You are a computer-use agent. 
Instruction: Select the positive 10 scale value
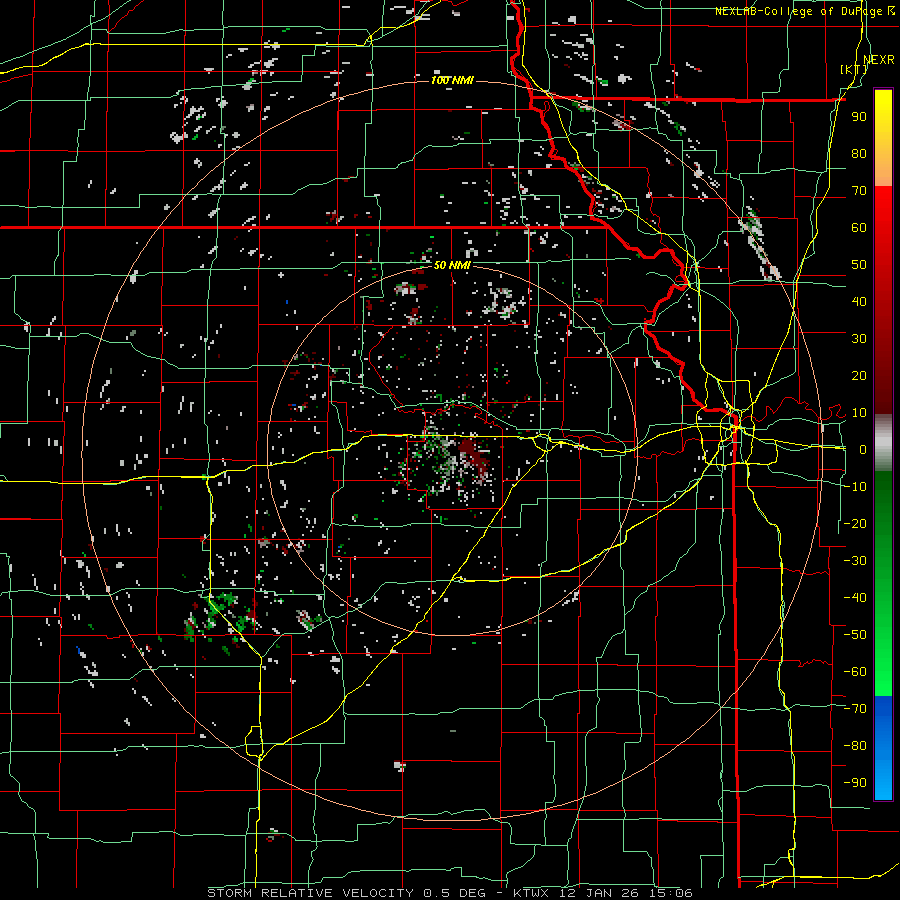[859, 413]
